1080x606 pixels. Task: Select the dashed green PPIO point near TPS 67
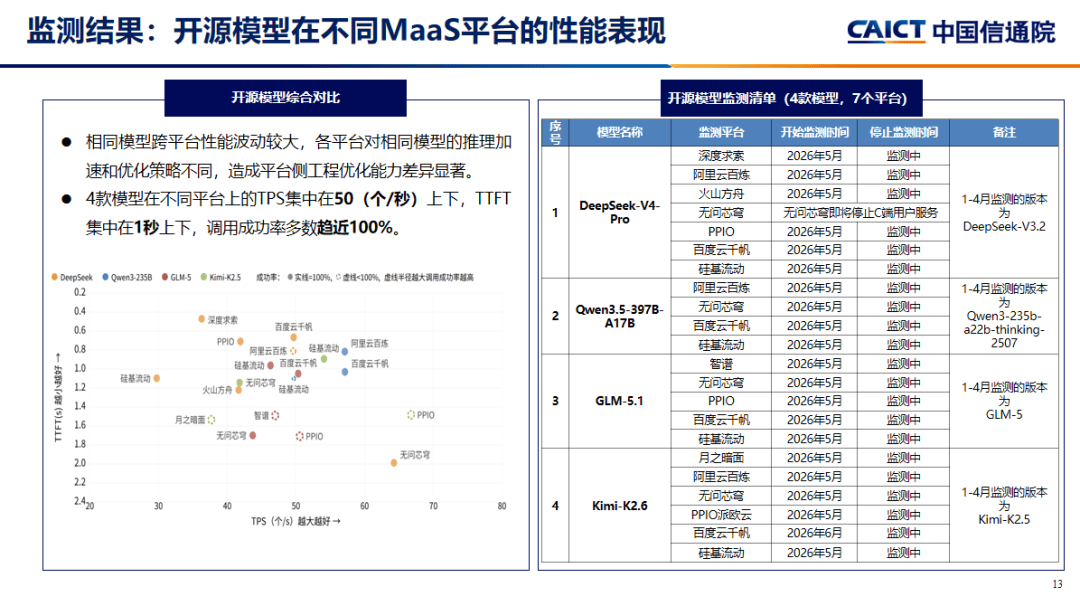pos(411,415)
